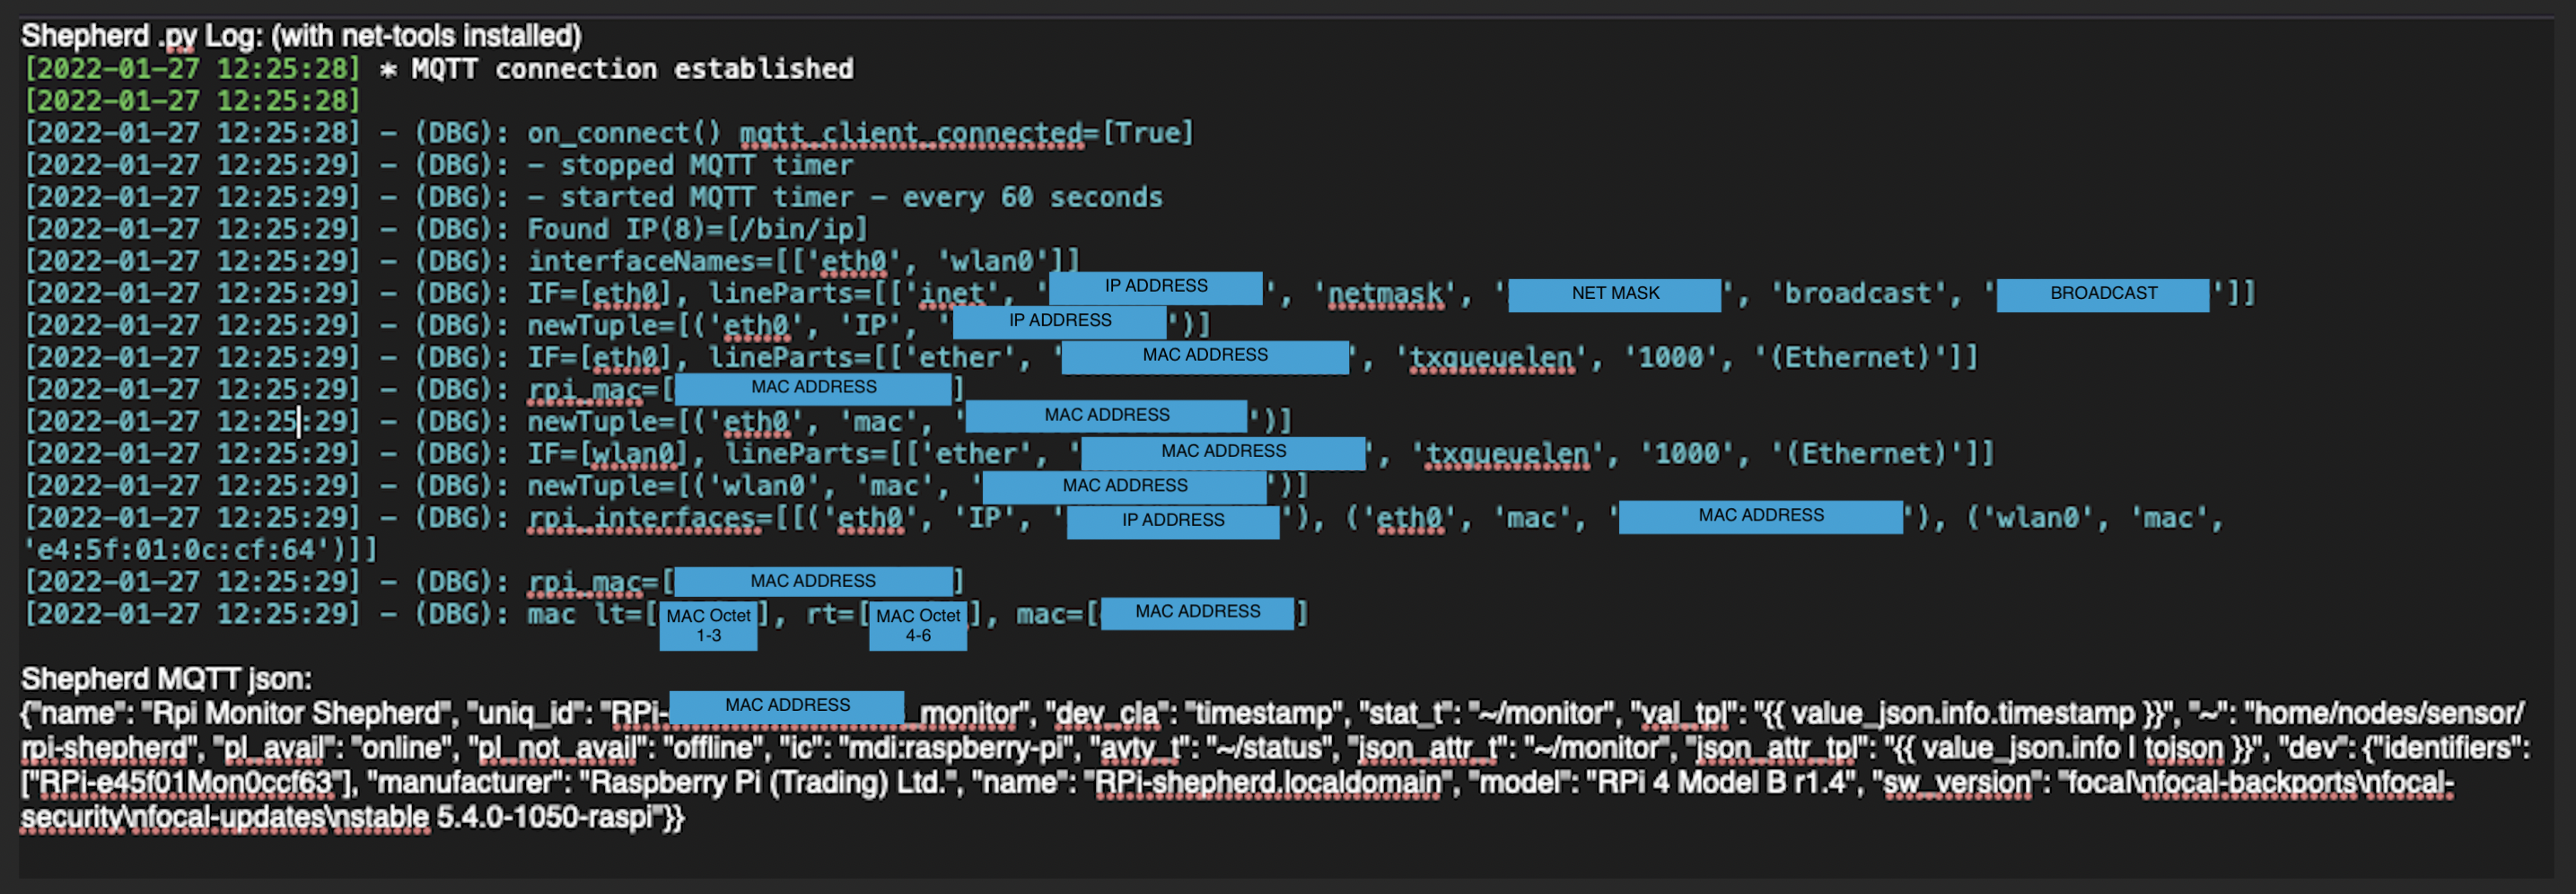Click 'RPi-shepherd.localdomain' name value

point(1268,782)
